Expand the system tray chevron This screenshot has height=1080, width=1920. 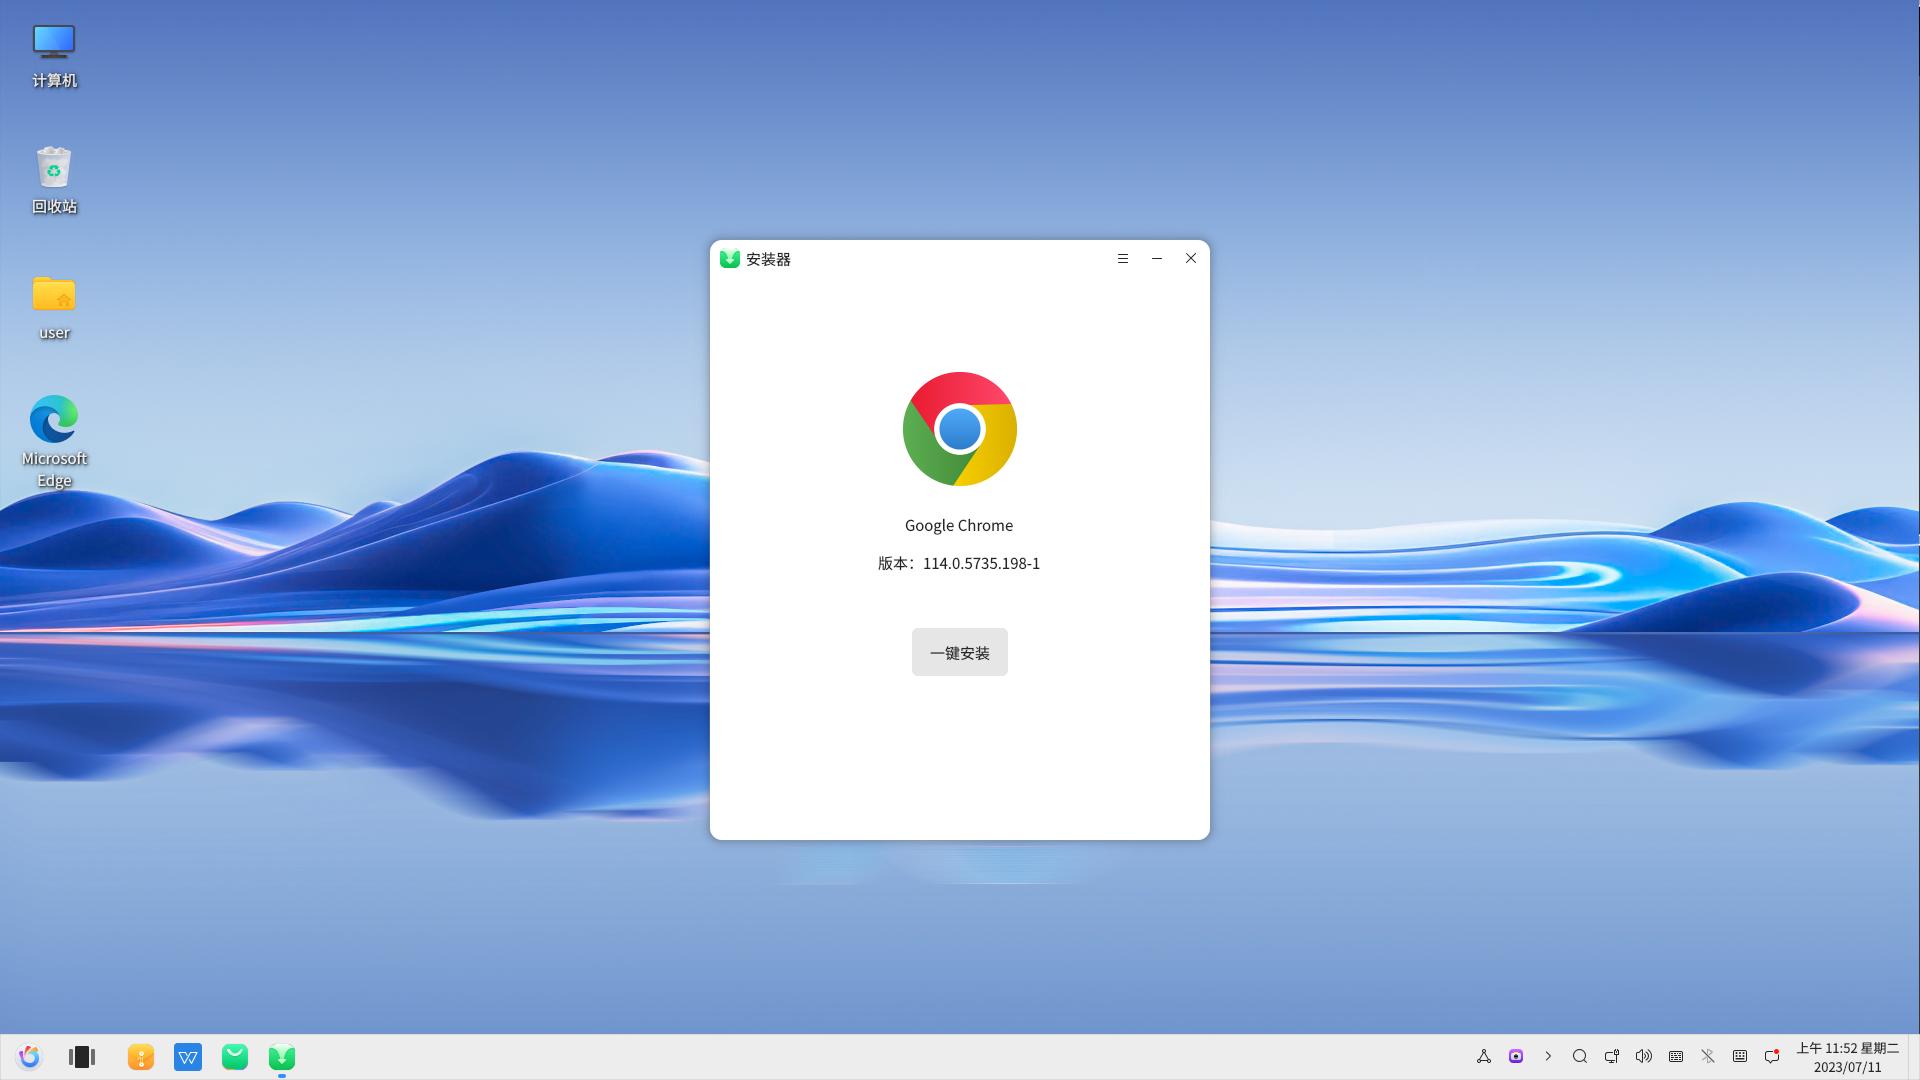1548,1056
